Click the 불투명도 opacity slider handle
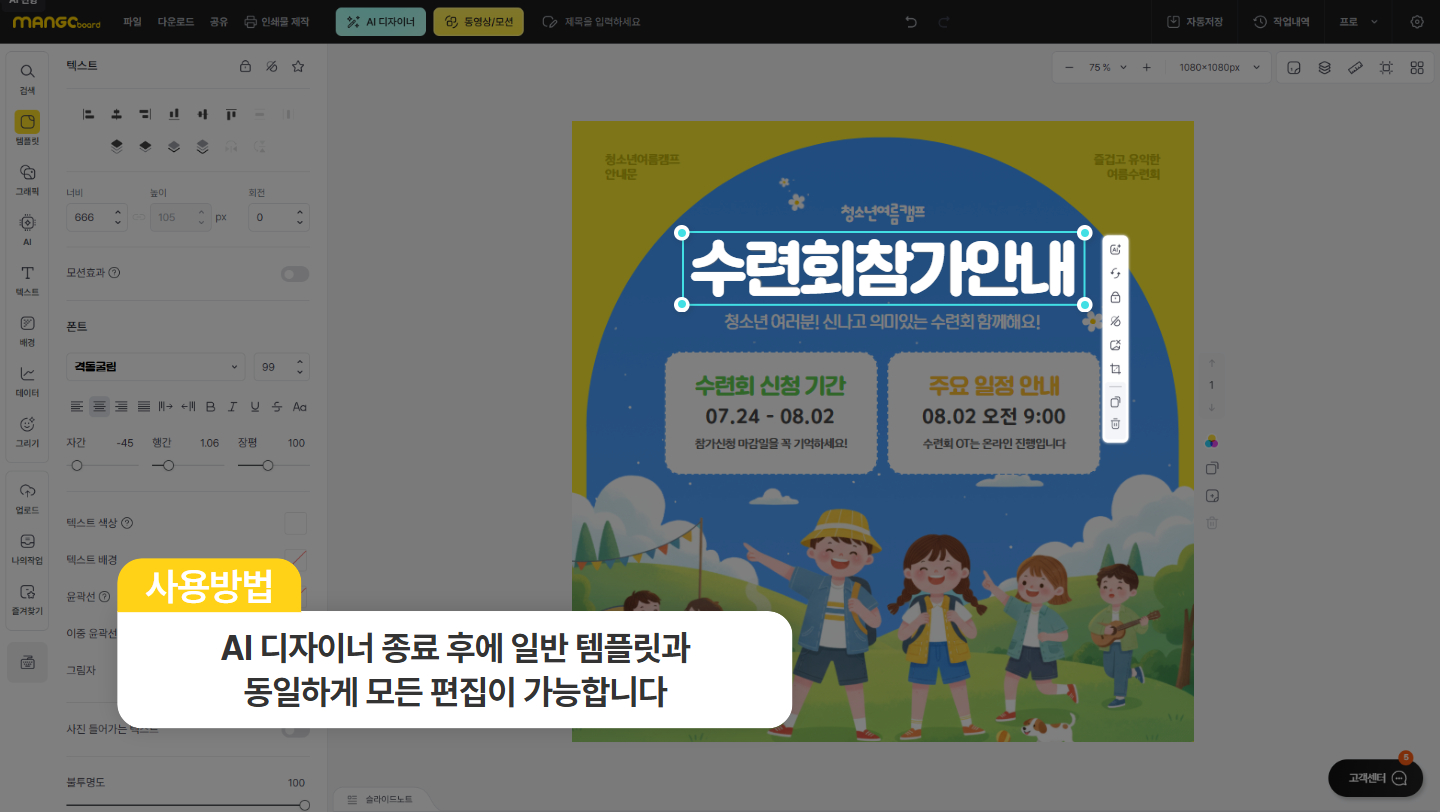The image size is (1440, 812). tap(304, 804)
